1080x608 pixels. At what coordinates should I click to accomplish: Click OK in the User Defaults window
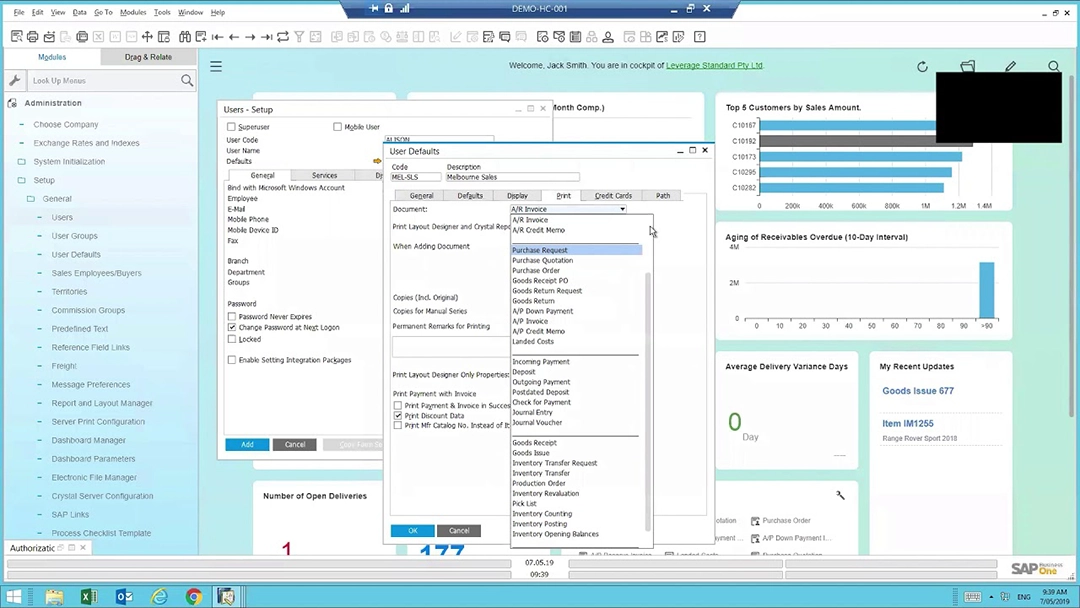(x=413, y=531)
